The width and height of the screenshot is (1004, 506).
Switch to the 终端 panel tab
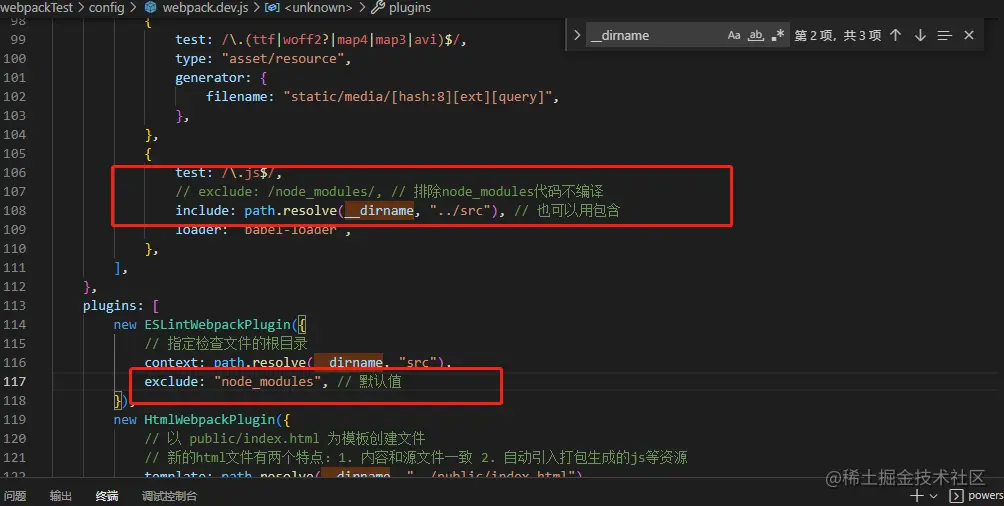(107, 496)
